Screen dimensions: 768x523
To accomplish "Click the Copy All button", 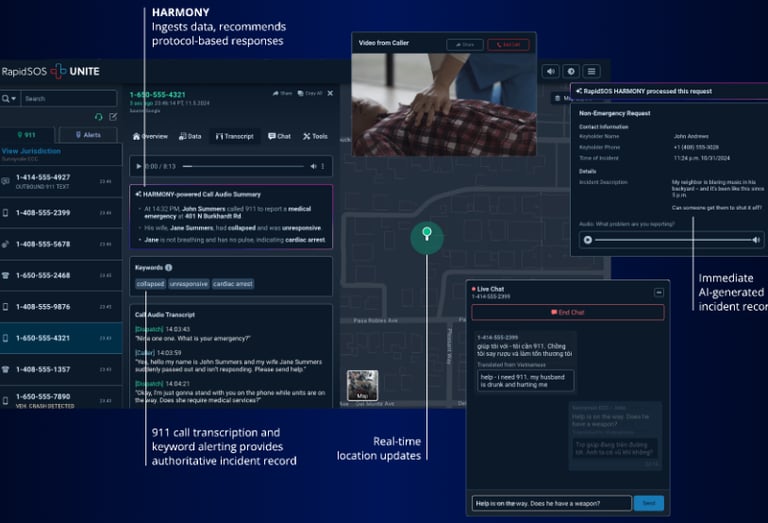I will coord(310,93).
